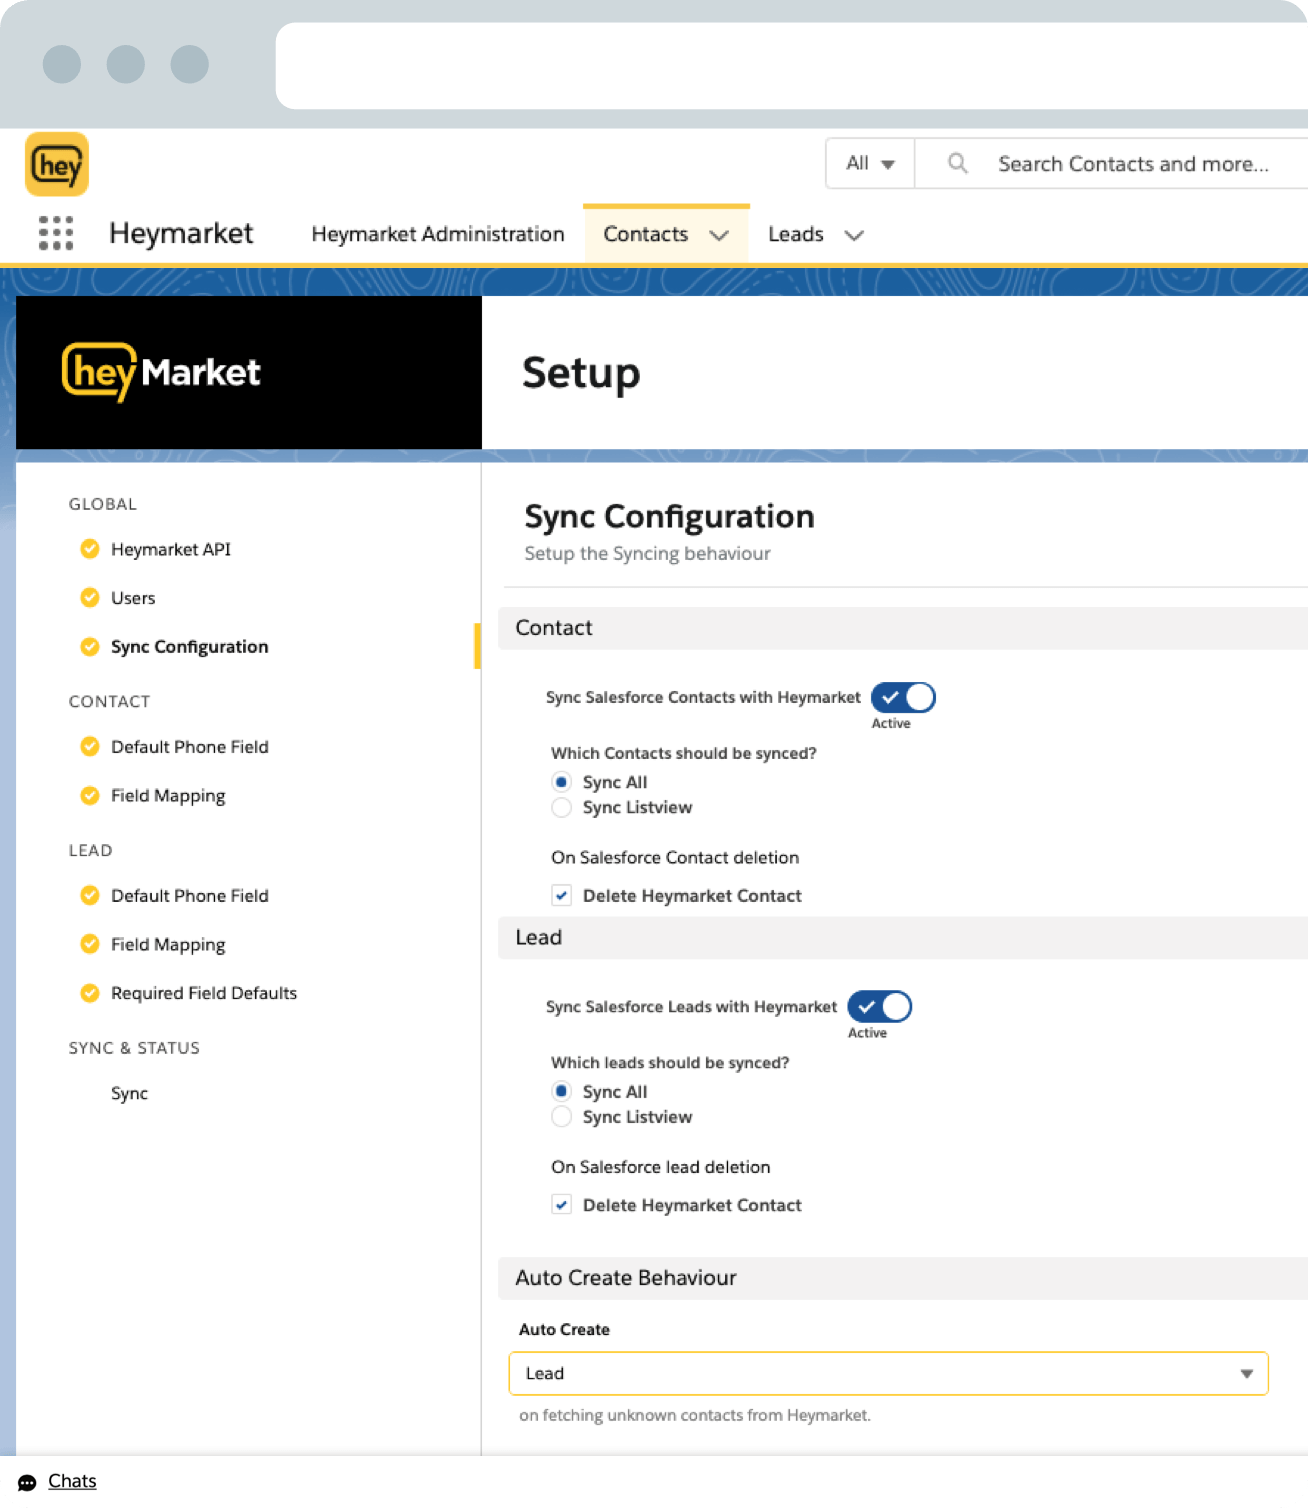The image size is (1308, 1508).
Task: Toggle Sync Salesforce Leads with Heymarket switch
Action: click(x=880, y=1007)
